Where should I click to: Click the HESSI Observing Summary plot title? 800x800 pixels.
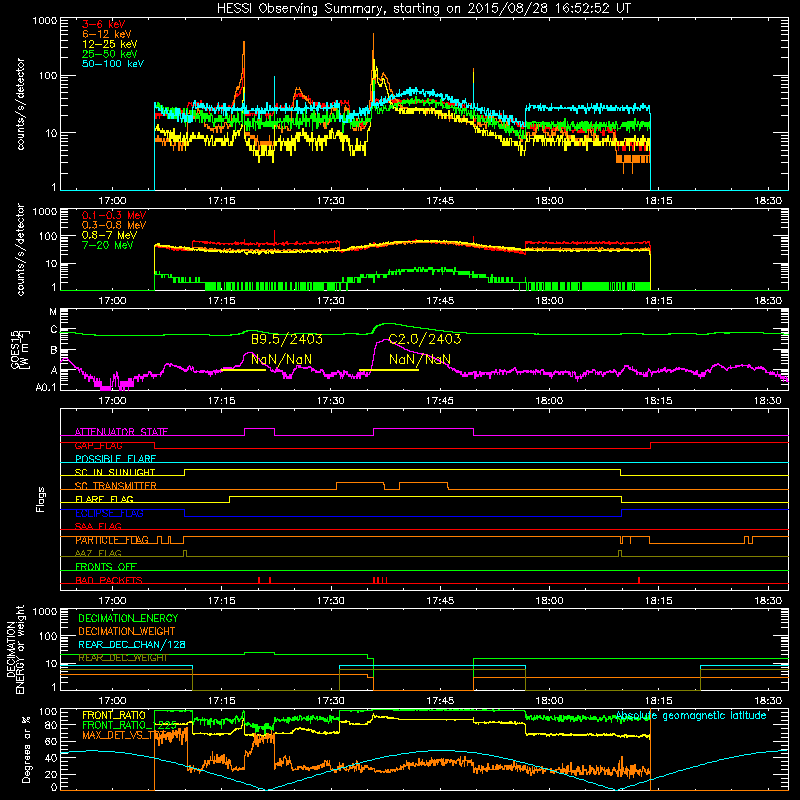pyautogui.click(x=424, y=9)
